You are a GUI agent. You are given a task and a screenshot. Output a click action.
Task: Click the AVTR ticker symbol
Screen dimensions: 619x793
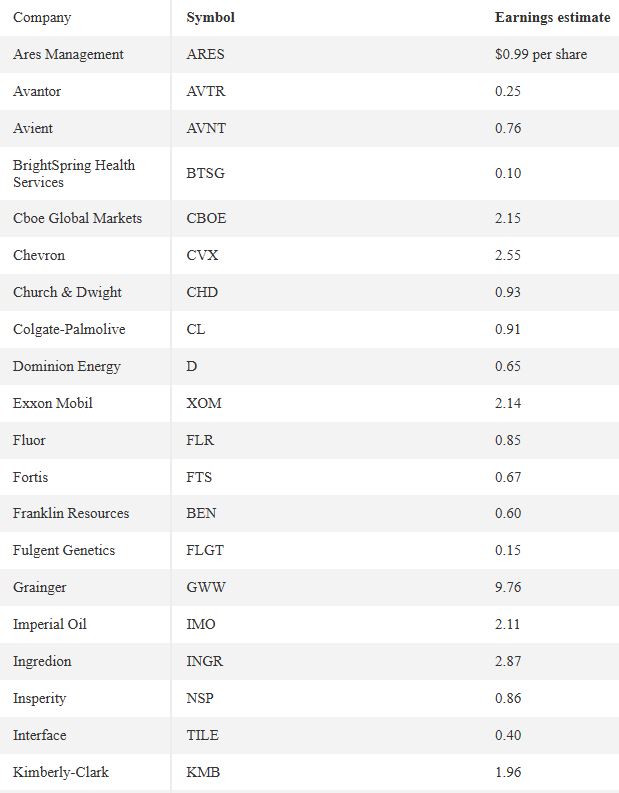click(205, 91)
